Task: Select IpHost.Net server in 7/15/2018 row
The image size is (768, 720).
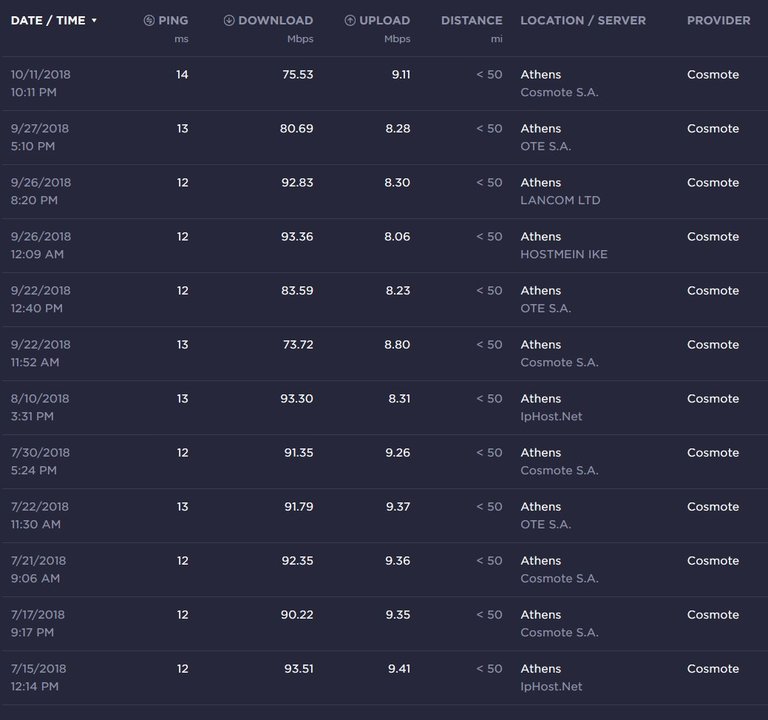Action: click(x=551, y=686)
